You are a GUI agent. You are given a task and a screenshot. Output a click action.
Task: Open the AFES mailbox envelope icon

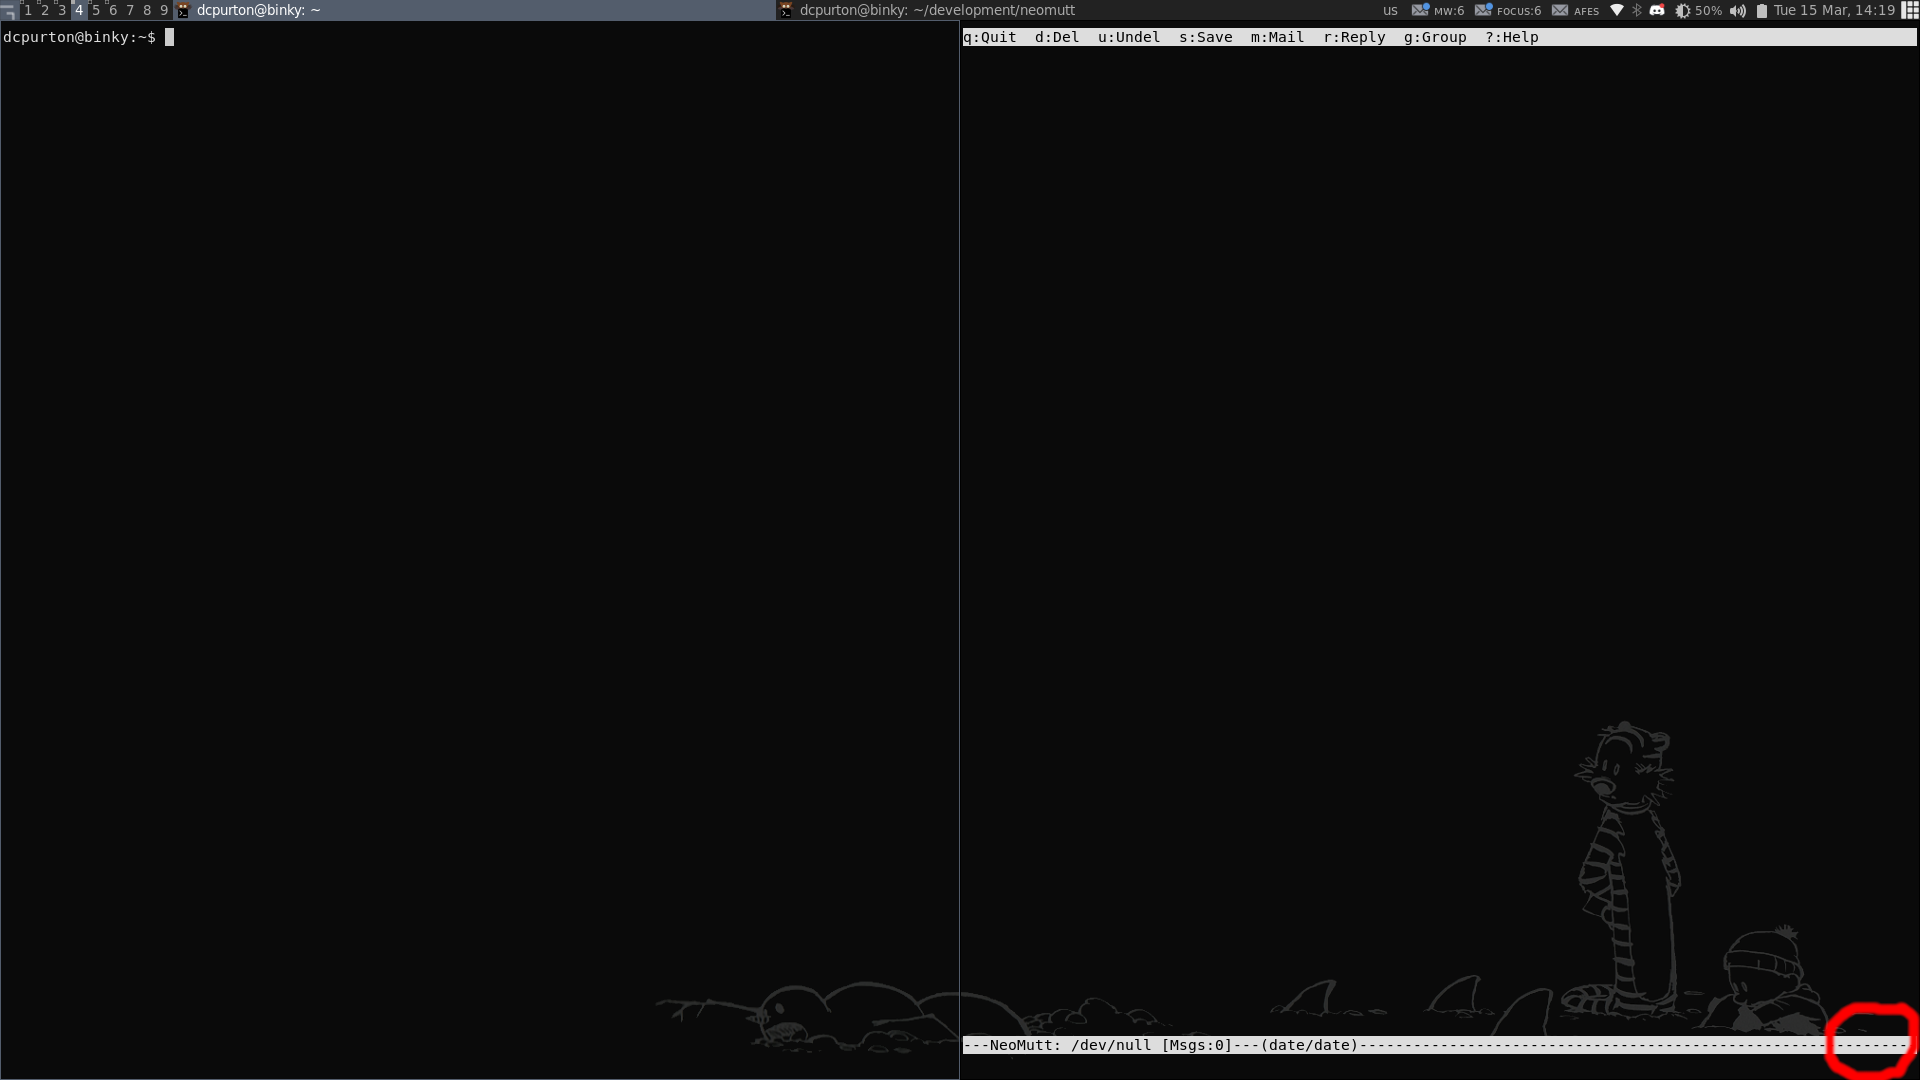1560,10
